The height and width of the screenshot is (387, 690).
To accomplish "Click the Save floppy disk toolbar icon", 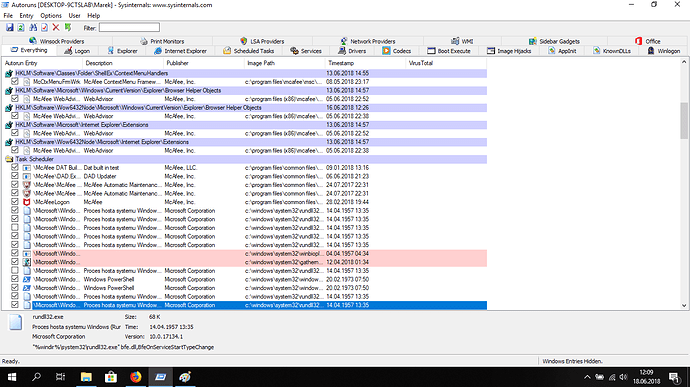I will click(x=10, y=28).
